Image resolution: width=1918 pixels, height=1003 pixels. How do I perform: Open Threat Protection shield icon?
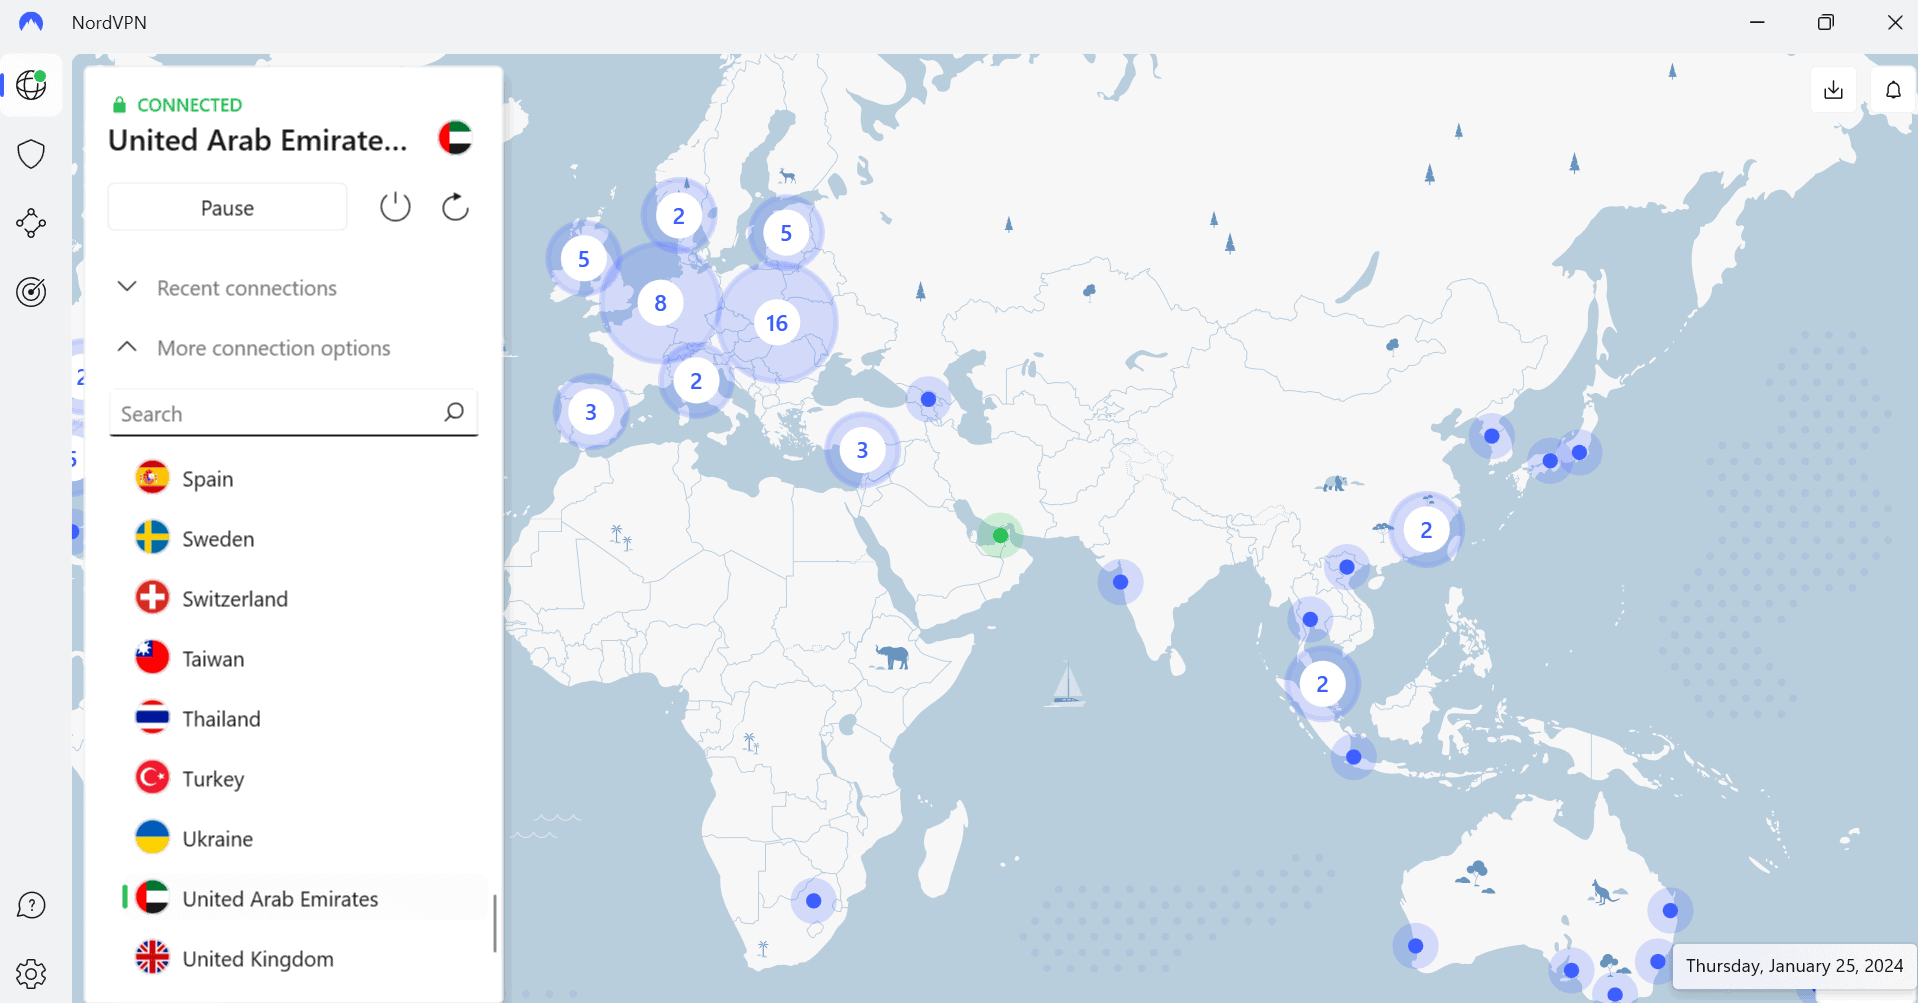31,154
